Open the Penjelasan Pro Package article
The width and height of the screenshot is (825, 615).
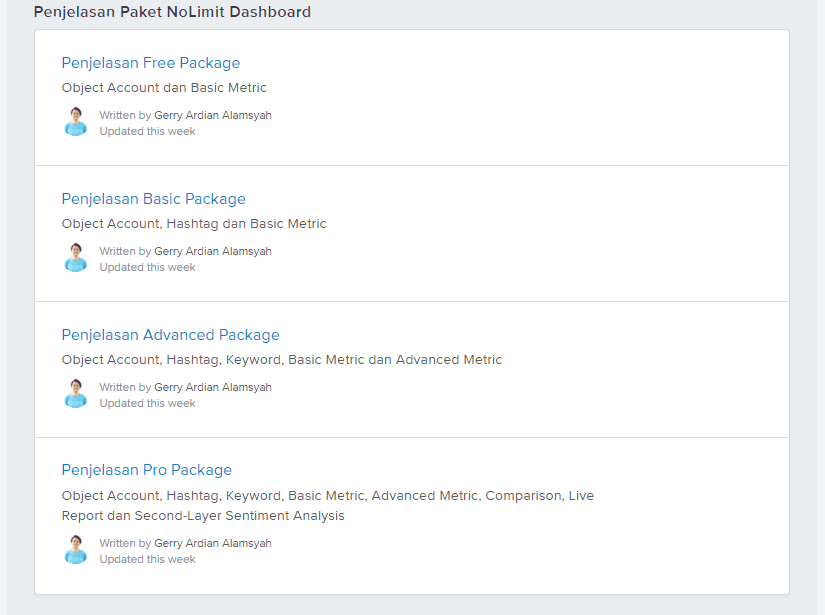coord(147,470)
